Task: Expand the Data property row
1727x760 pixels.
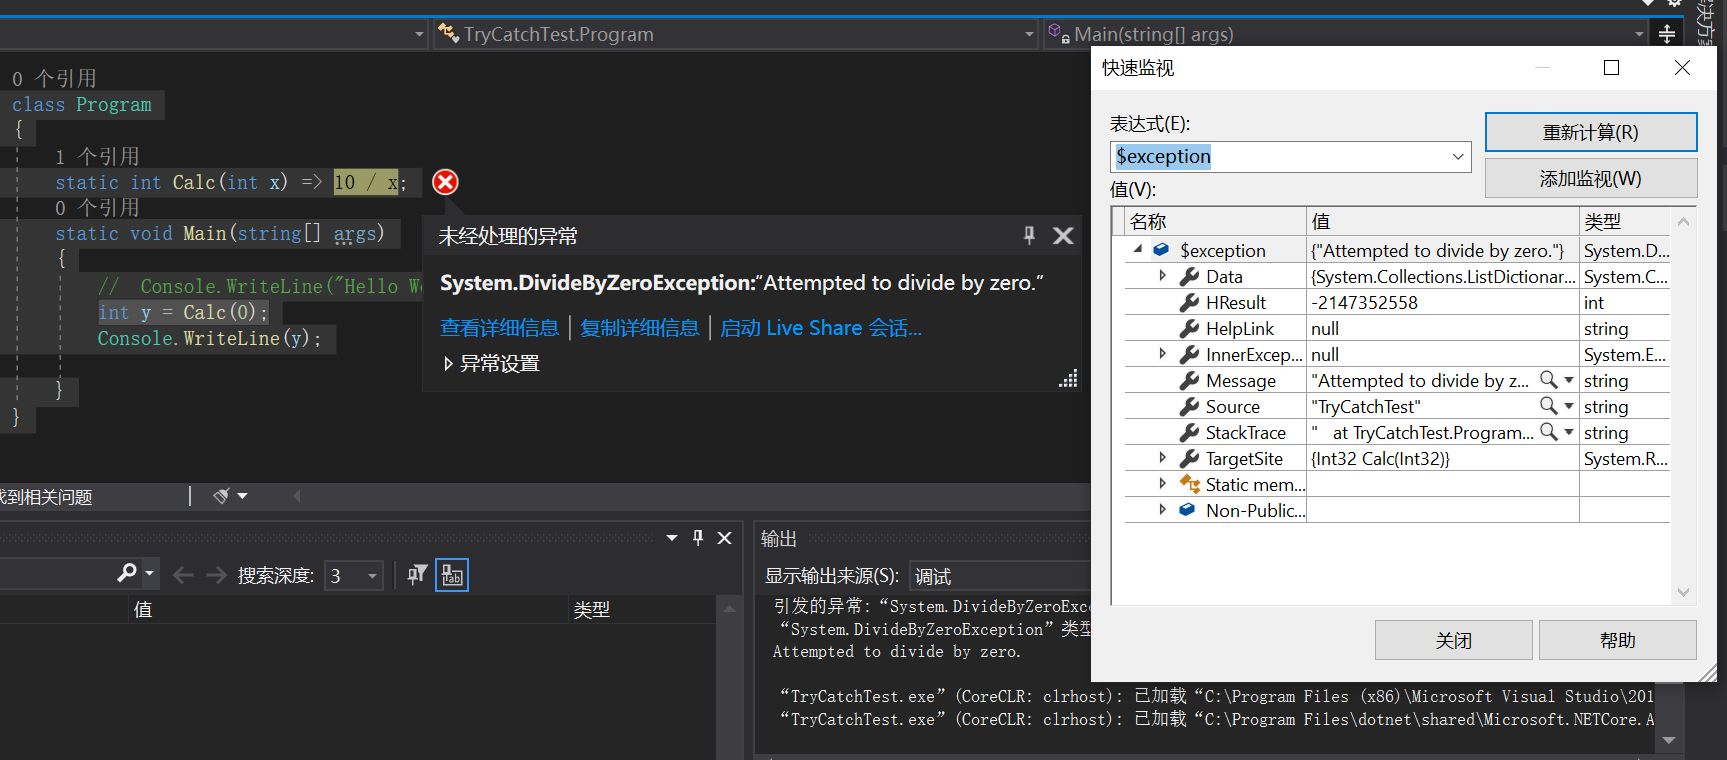Action: 1162,276
